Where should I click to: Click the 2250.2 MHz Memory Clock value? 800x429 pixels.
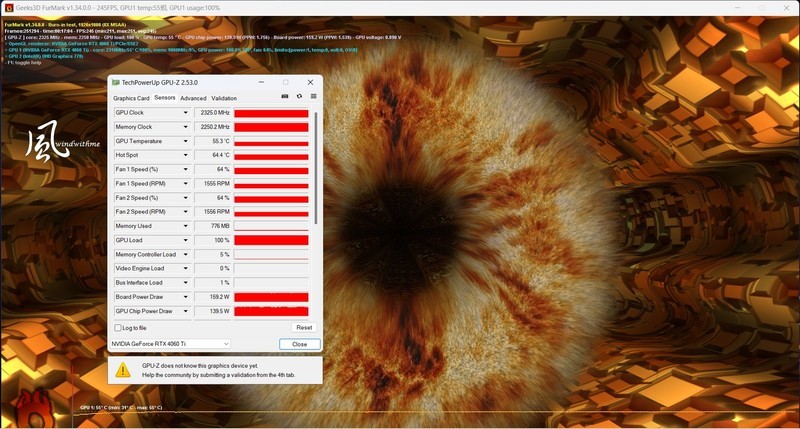click(x=212, y=127)
